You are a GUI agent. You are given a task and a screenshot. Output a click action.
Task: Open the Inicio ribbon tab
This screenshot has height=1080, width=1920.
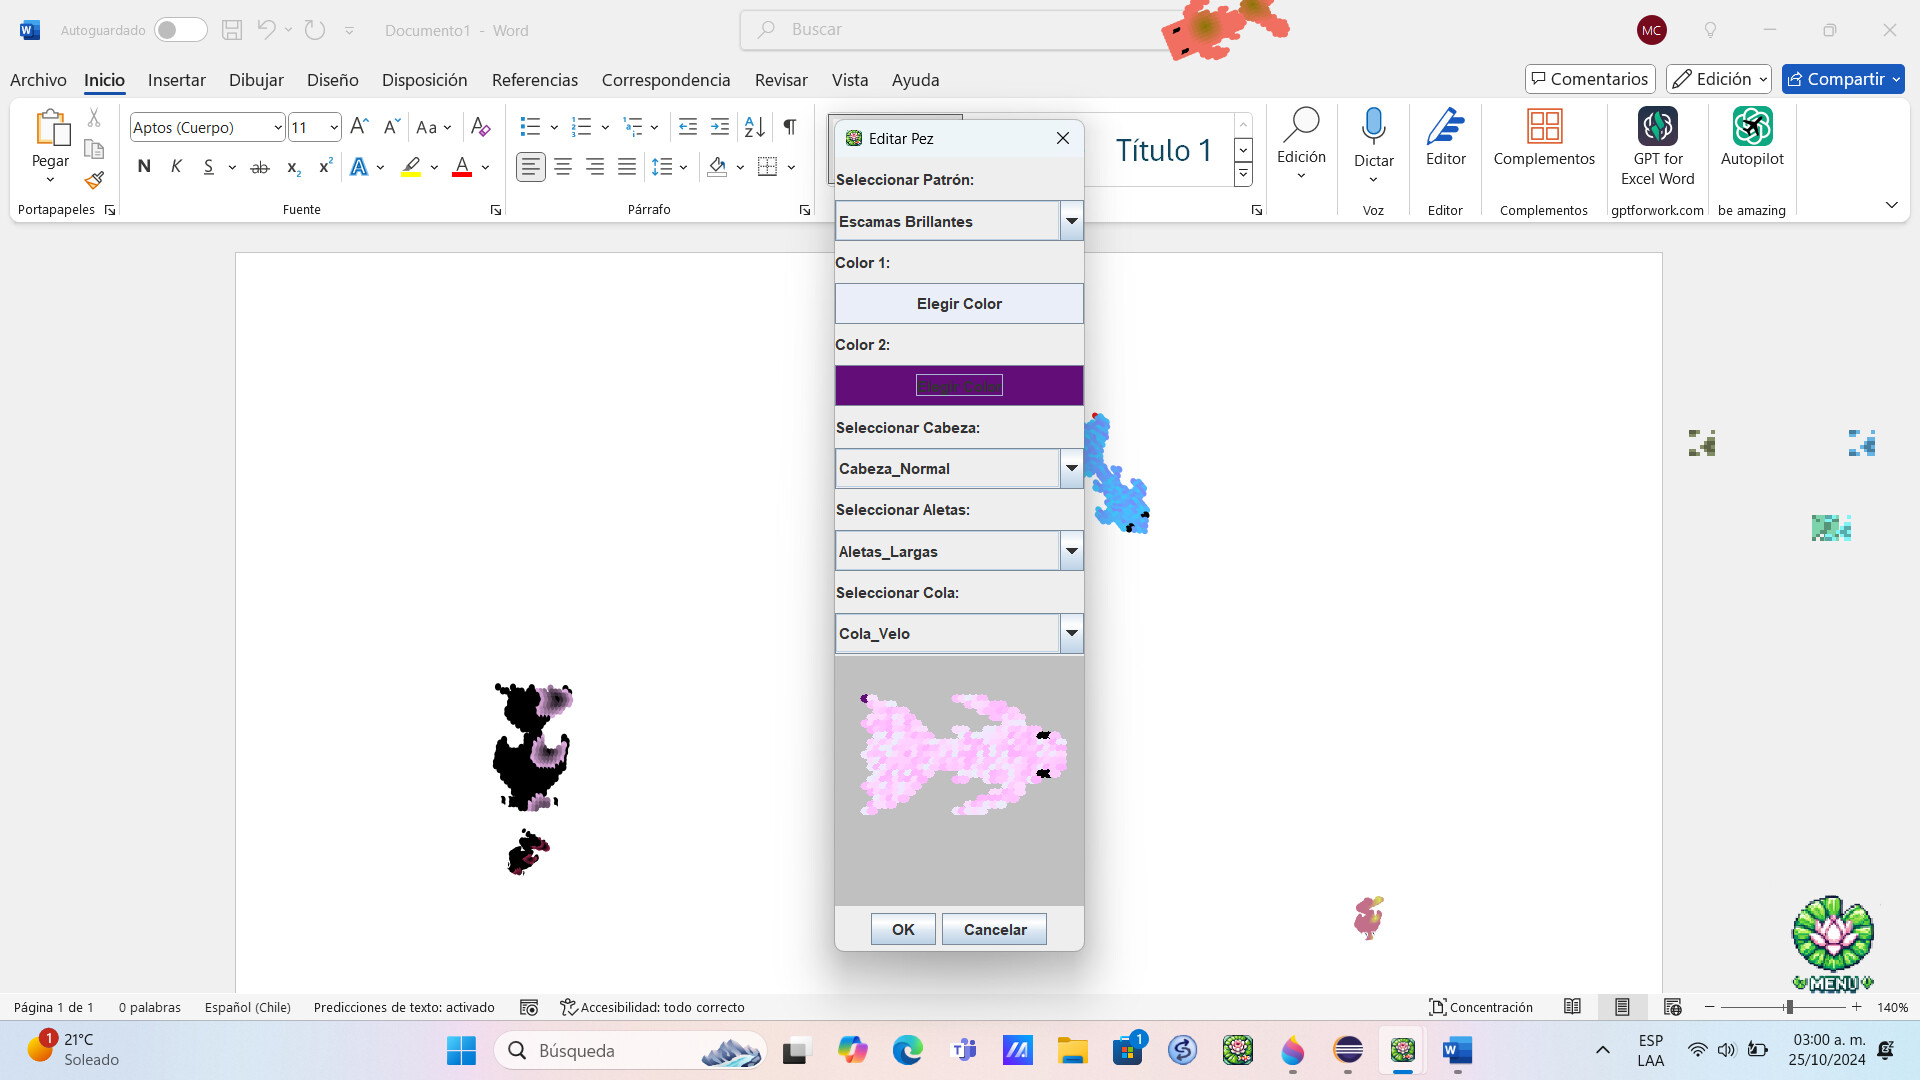point(104,80)
